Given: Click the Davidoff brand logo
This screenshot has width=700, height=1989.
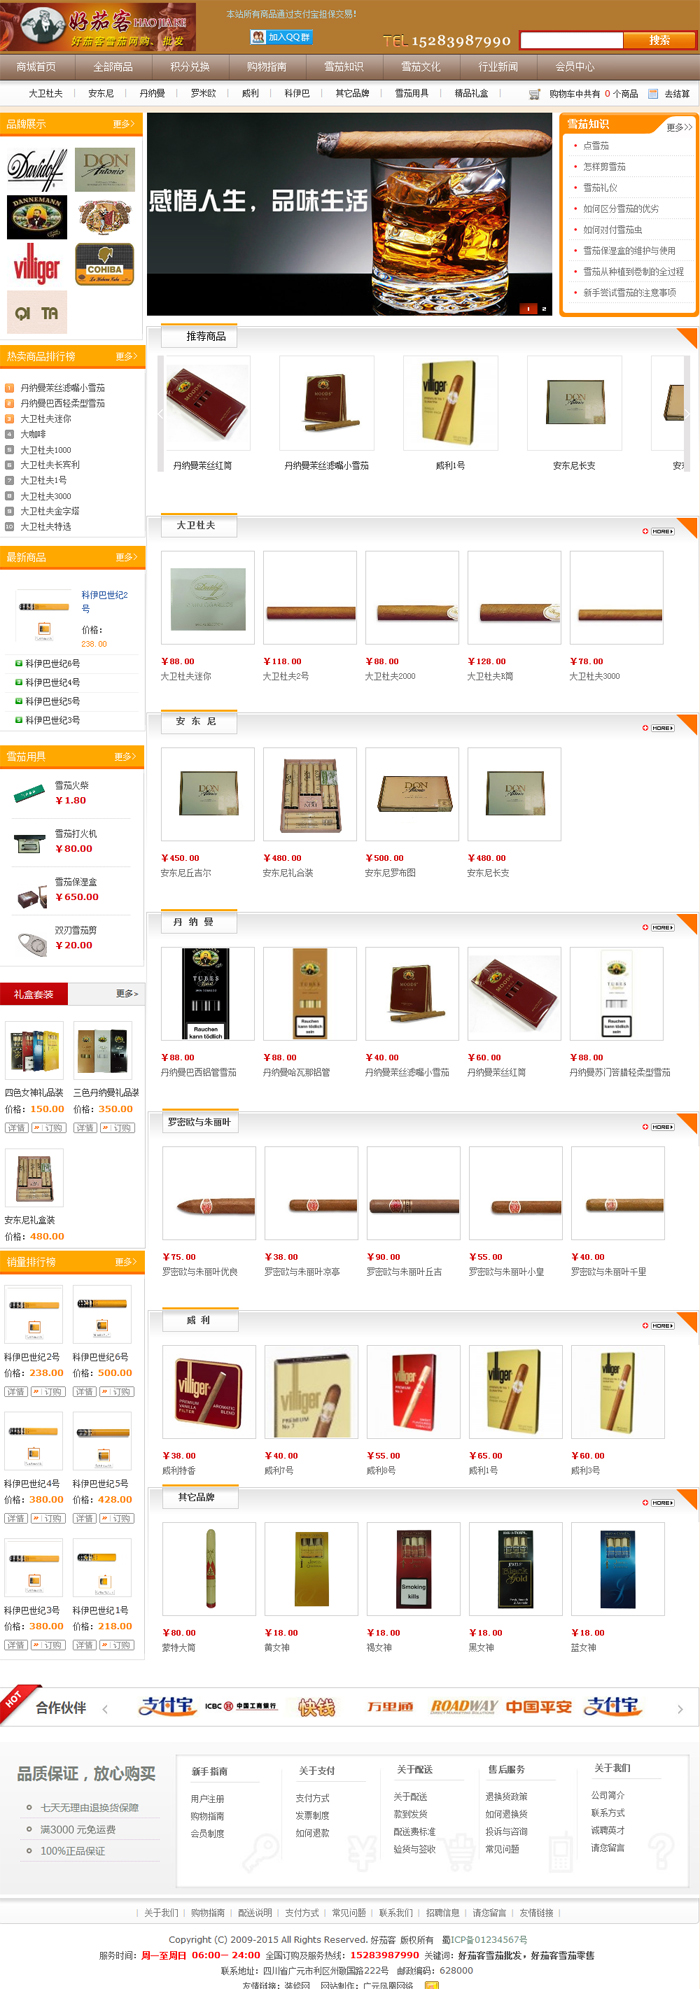Looking at the screenshot, I should (x=37, y=168).
